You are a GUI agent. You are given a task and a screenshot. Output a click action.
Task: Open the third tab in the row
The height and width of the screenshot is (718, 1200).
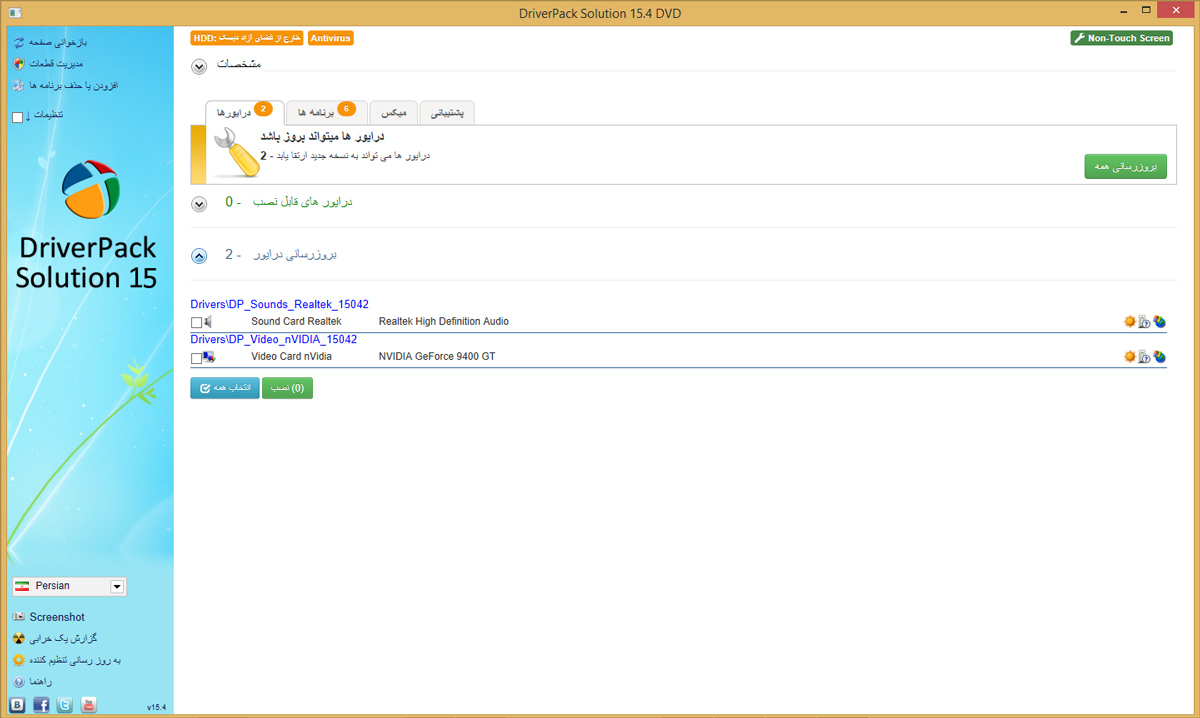[394, 113]
